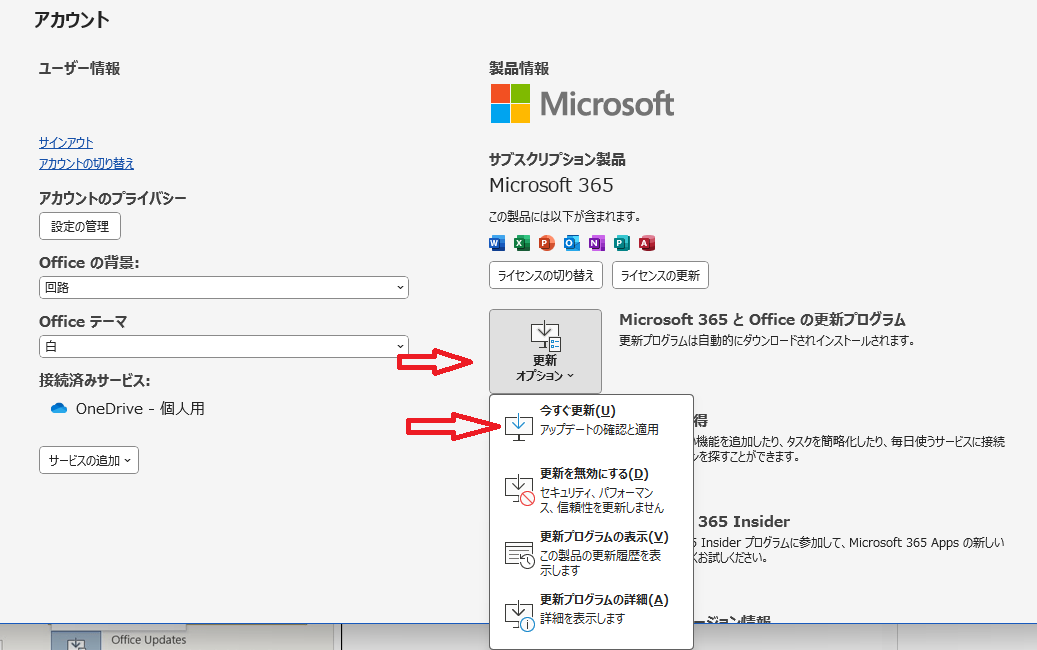Click the OneNote app icon
Image resolution: width=1037 pixels, height=650 pixels.
coord(597,243)
